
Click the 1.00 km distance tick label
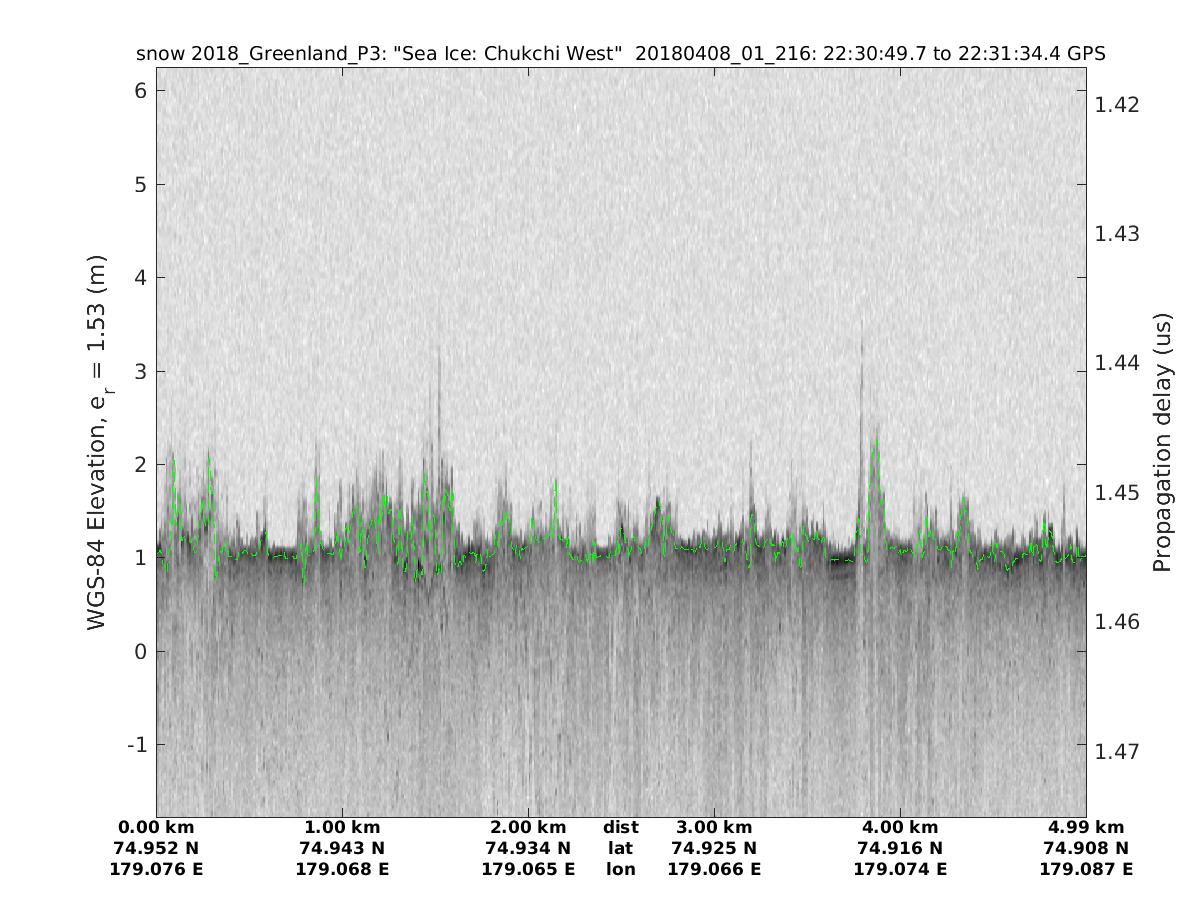pyautogui.click(x=342, y=828)
